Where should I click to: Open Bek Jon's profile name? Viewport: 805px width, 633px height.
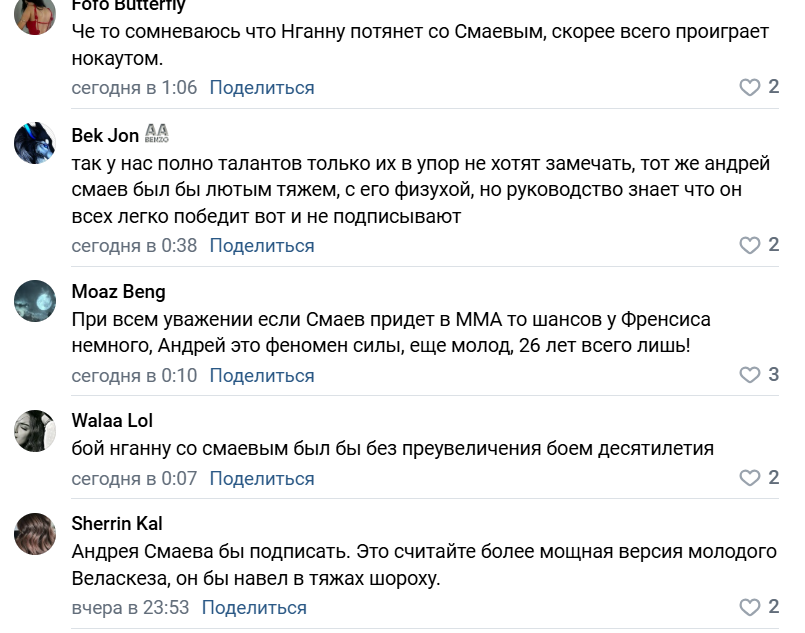(x=105, y=136)
